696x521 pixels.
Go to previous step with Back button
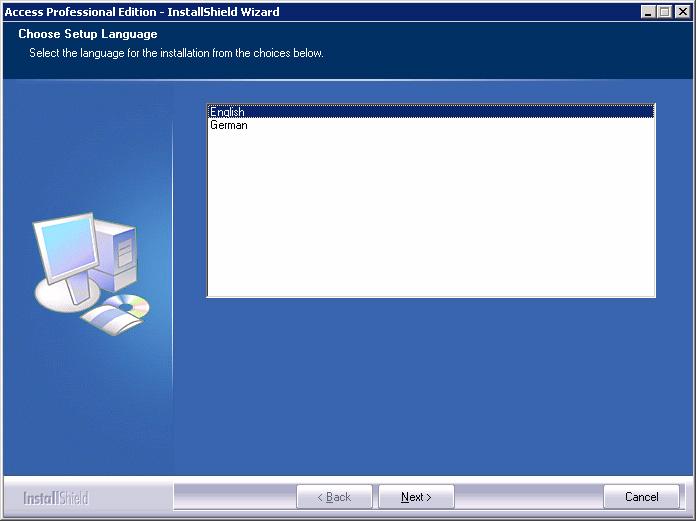tap(334, 497)
